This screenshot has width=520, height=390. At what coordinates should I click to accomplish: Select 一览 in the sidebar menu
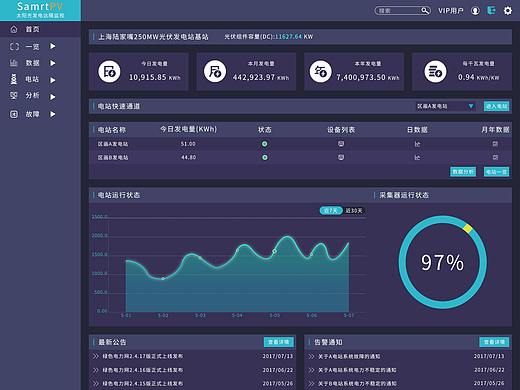click(32, 47)
